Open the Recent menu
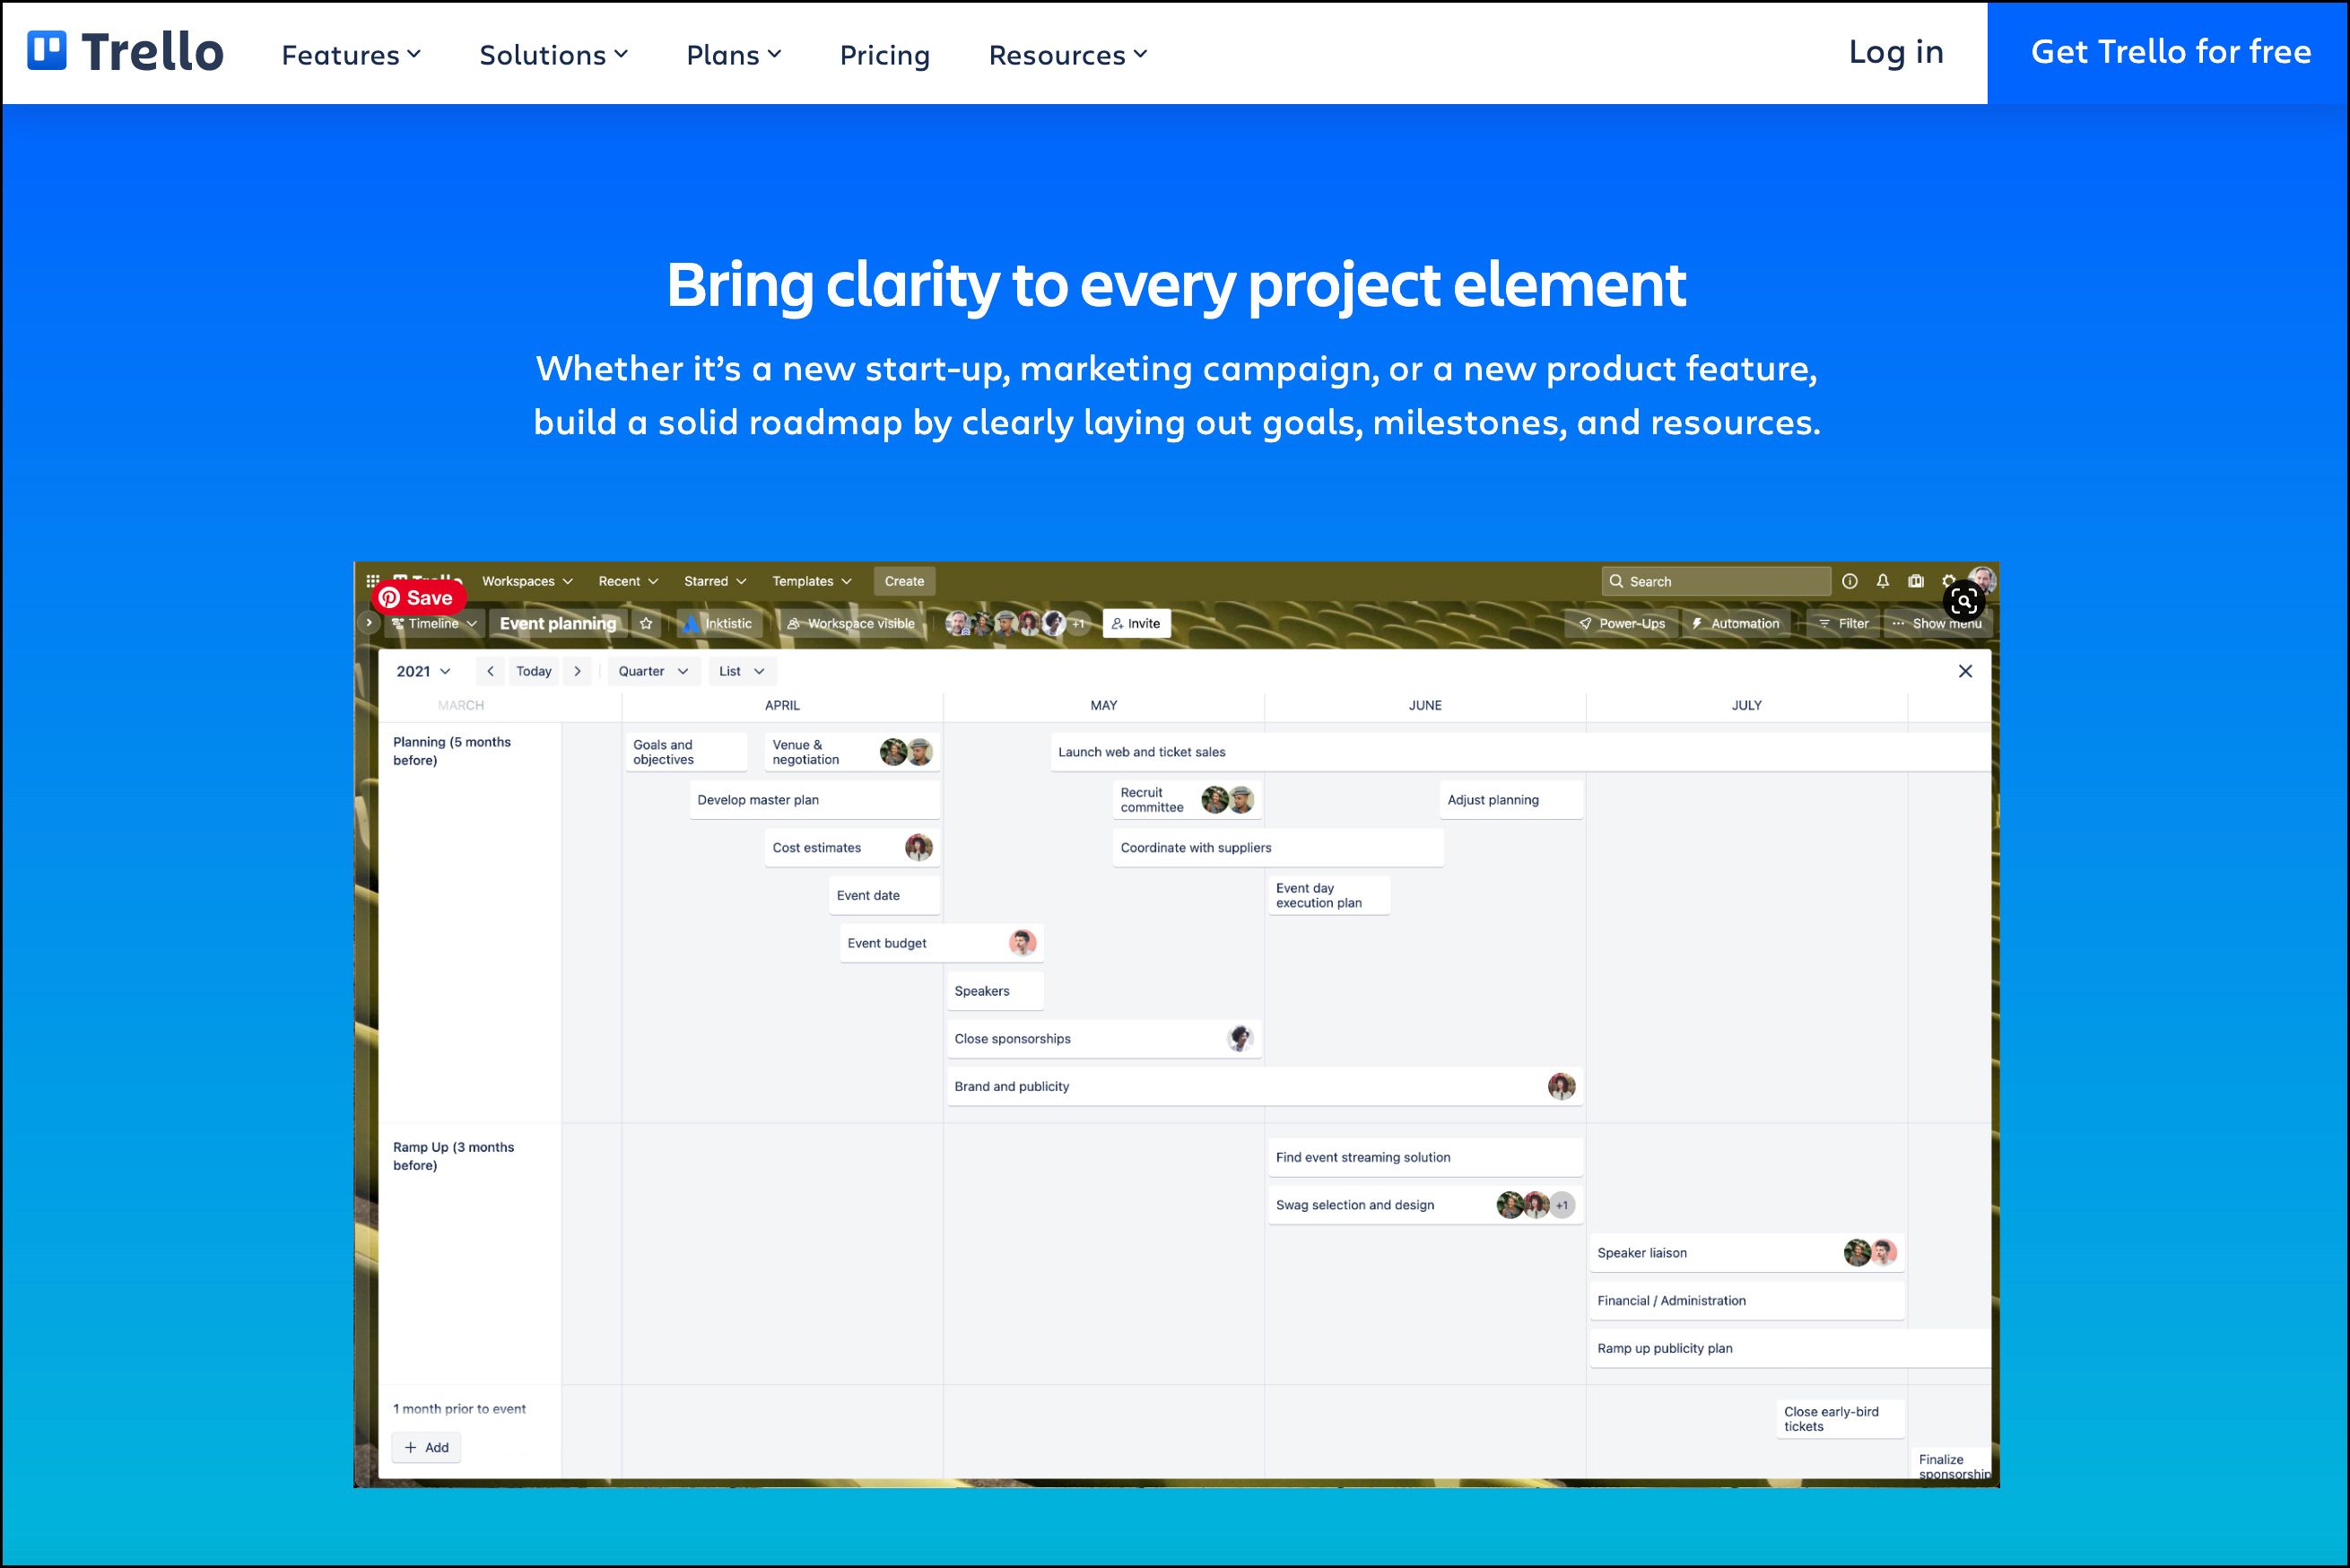Viewport: 2350px width, 1568px height. [628, 581]
